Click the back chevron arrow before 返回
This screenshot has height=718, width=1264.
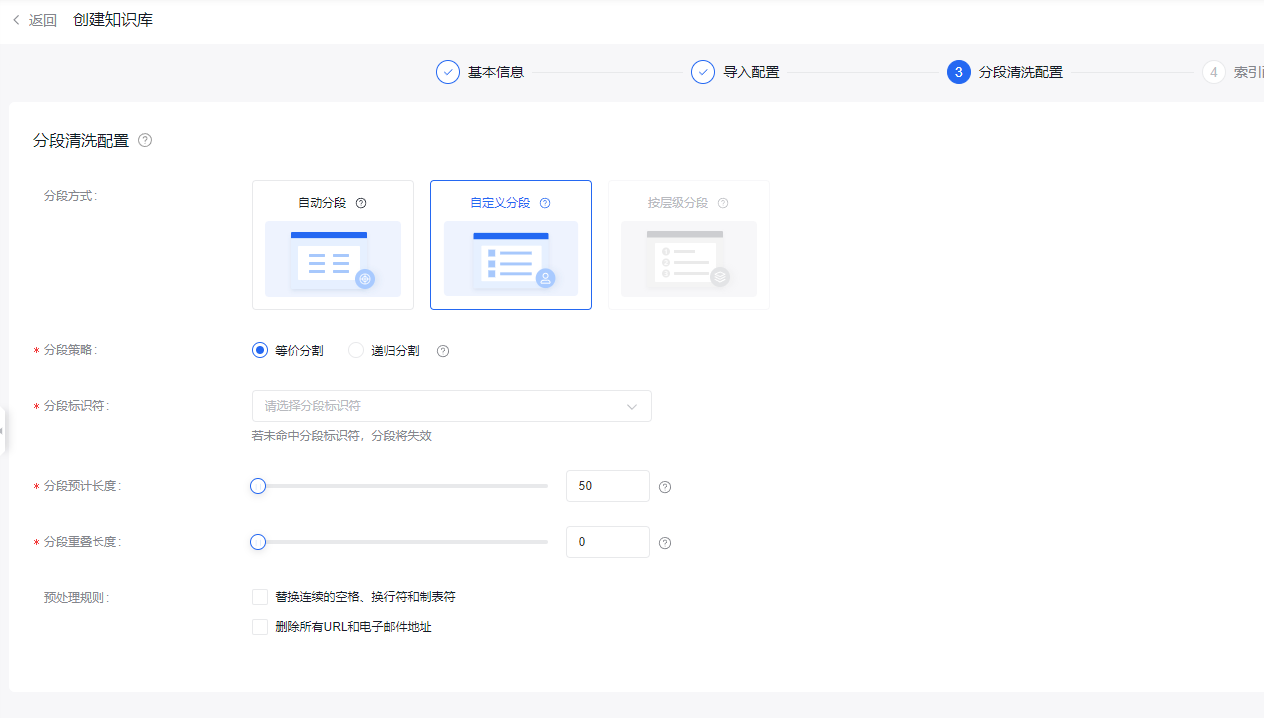pos(14,19)
